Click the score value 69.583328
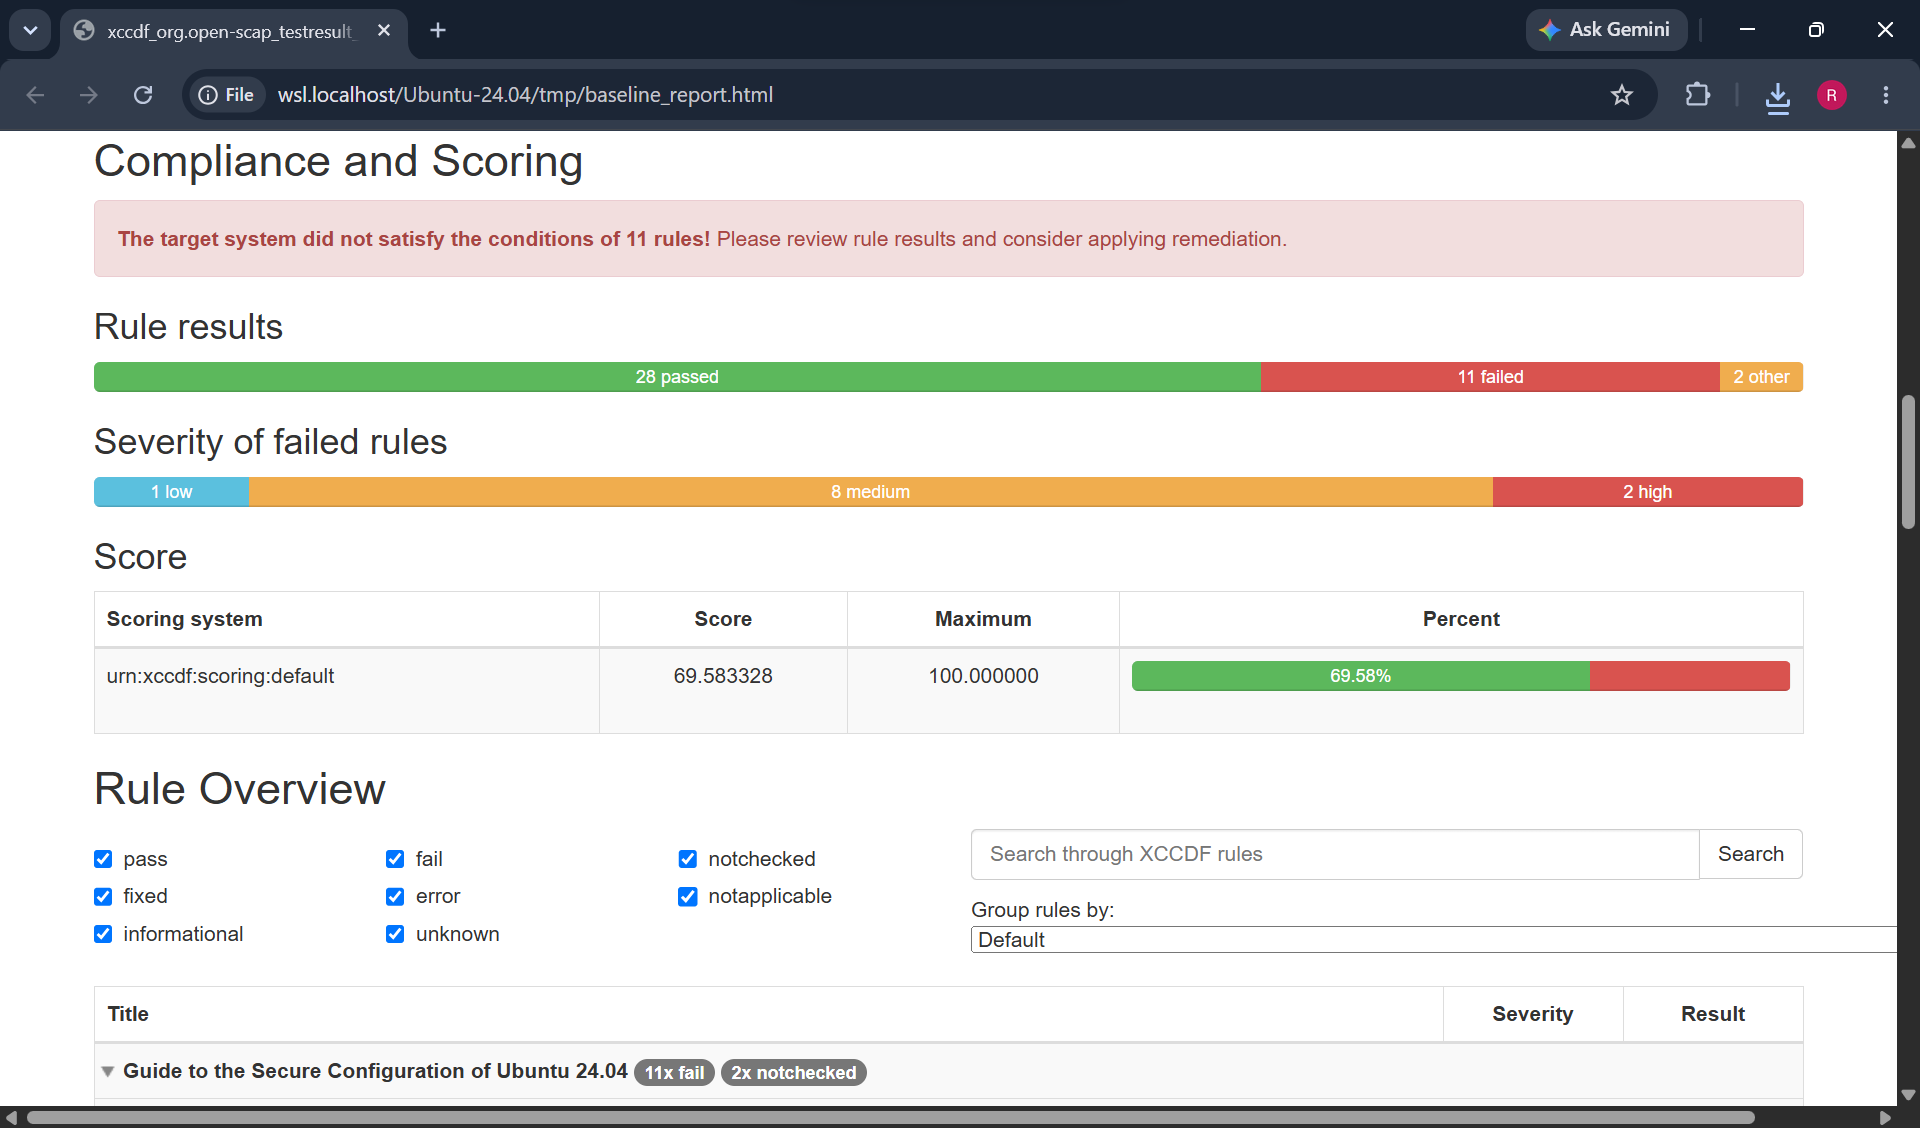 pos(723,676)
